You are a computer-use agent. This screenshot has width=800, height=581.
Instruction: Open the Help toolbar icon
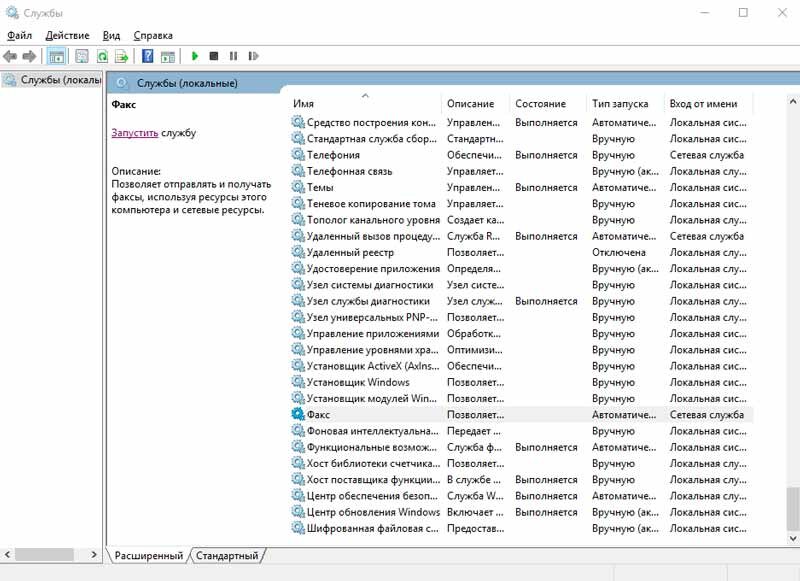coord(147,56)
